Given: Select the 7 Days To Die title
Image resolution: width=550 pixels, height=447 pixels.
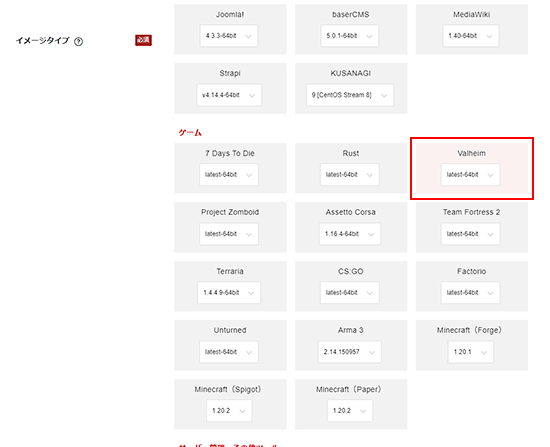Looking at the screenshot, I should pos(230,153).
